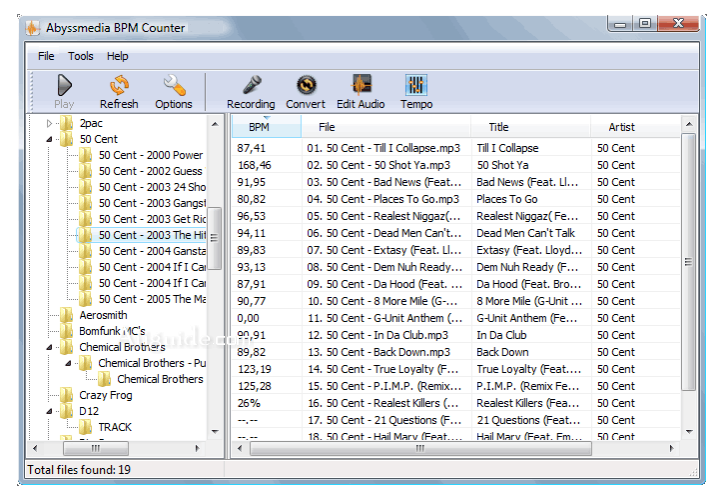The image size is (724, 501).
Task: Select folder 50 Cent - 2003 Get Ric
Action: point(152,219)
